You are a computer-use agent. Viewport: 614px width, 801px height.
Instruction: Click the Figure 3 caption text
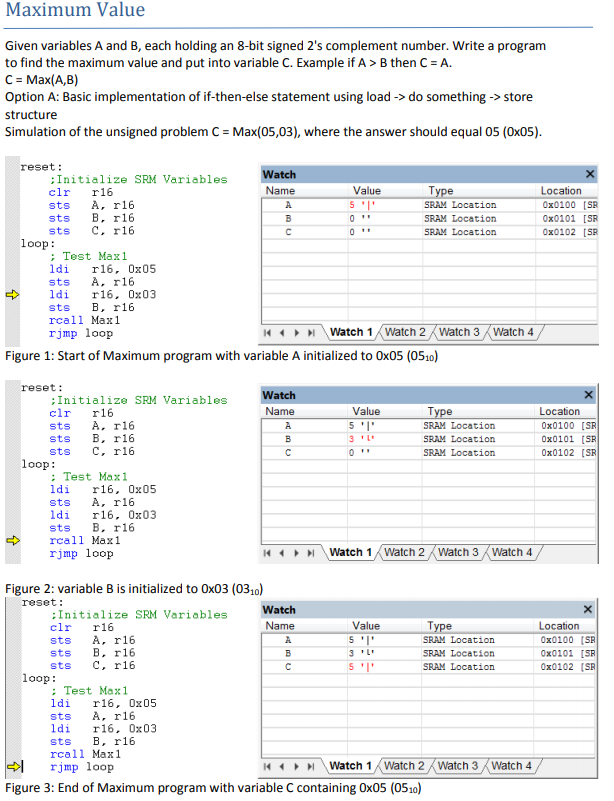(213, 788)
